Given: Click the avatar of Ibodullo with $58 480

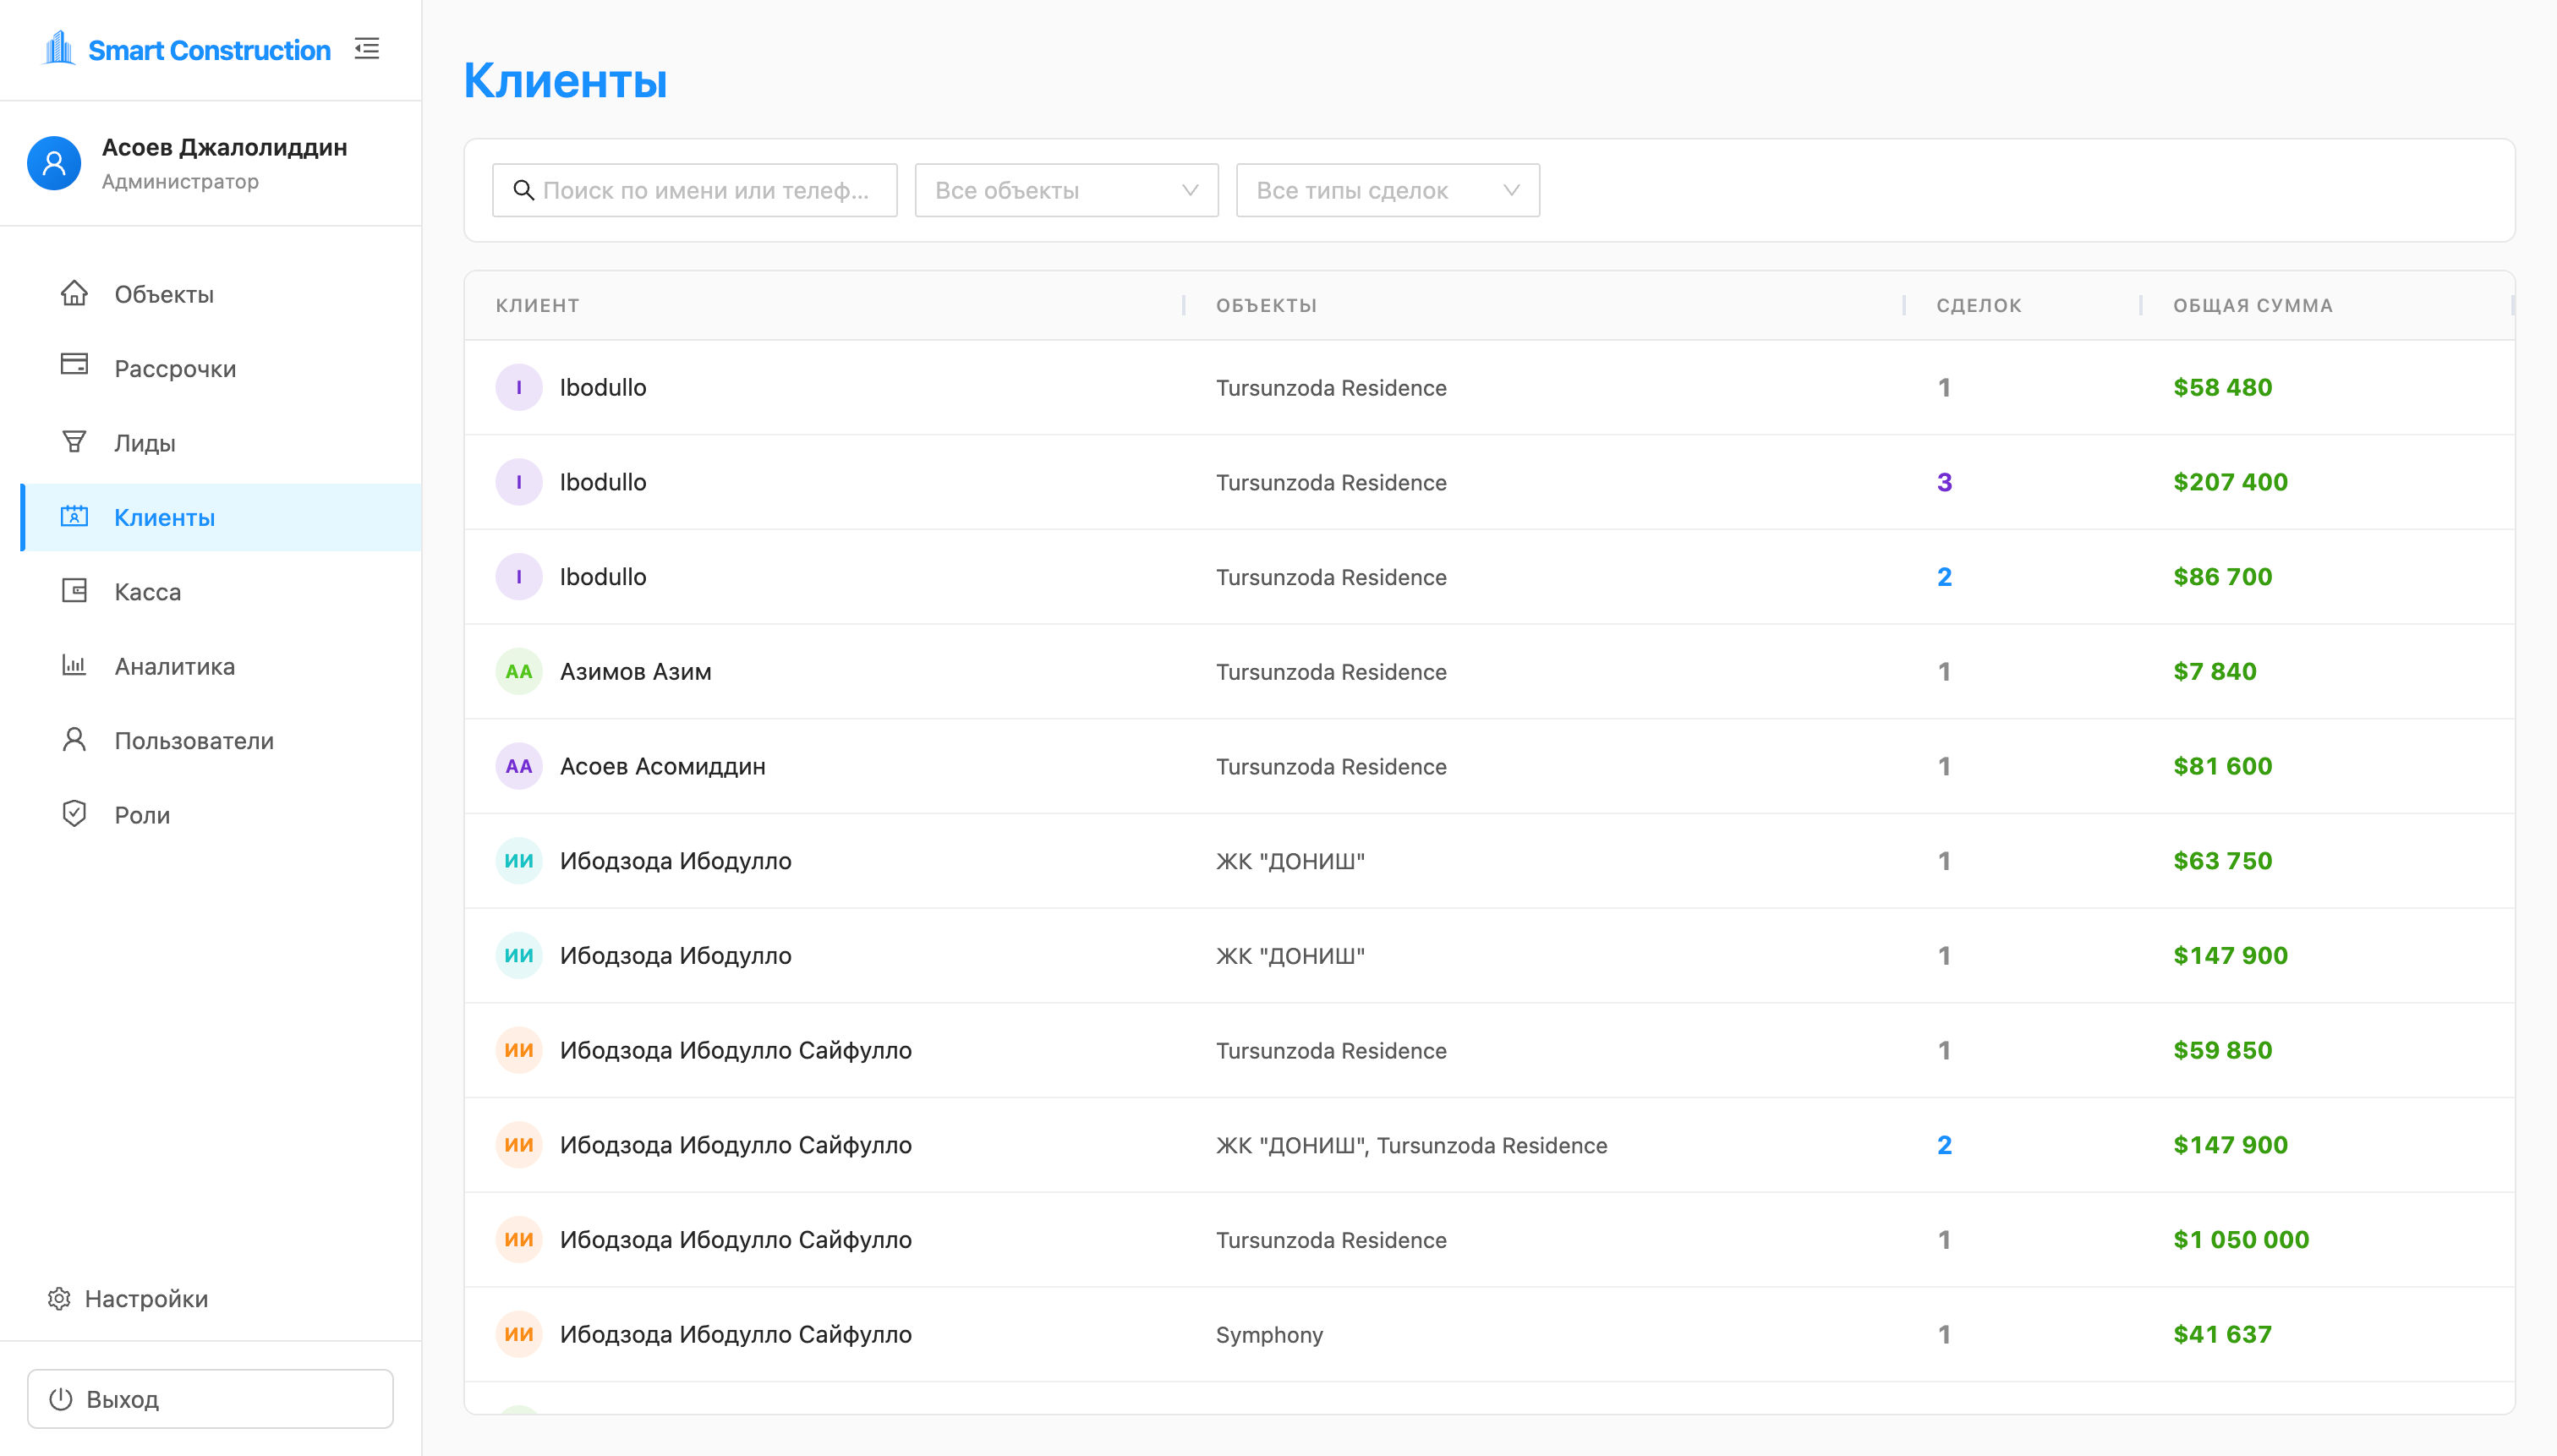Looking at the screenshot, I should click(519, 387).
